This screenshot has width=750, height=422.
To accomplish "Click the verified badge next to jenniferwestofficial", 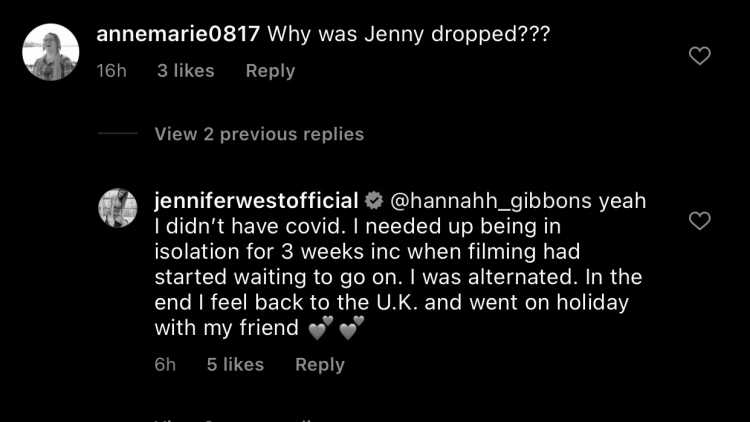I will 374,201.
